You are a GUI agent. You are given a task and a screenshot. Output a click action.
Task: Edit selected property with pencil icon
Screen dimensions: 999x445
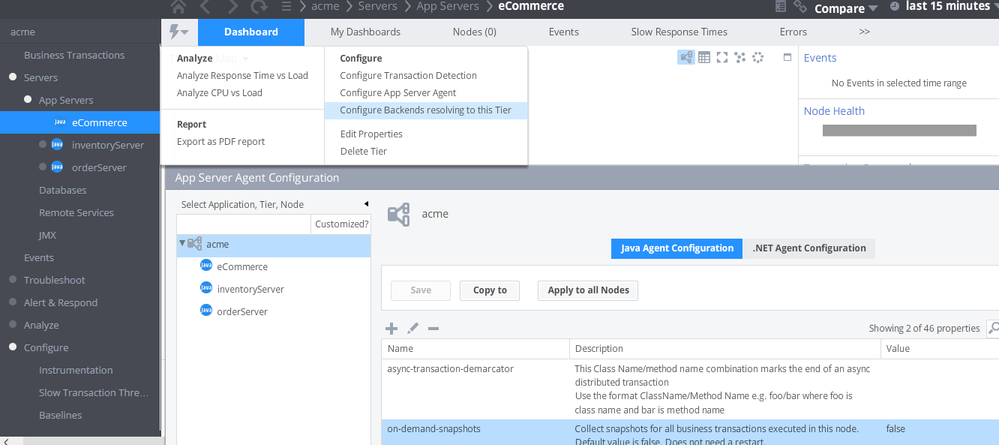pyautogui.click(x=413, y=328)
